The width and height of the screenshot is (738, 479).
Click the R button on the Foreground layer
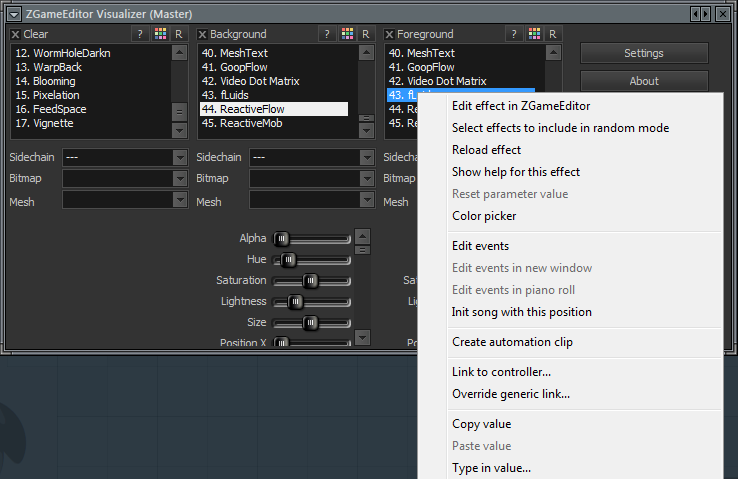pos(553,34)
